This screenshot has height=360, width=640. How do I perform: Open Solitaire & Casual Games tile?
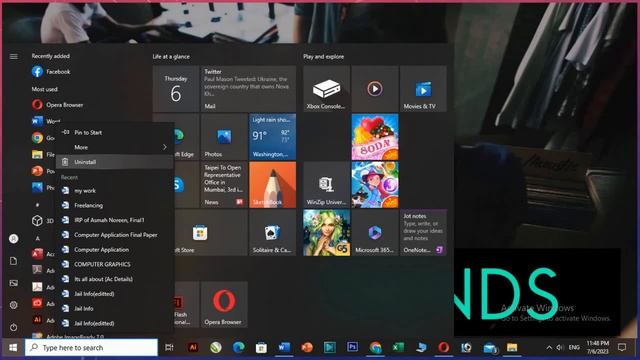point(272,233)
